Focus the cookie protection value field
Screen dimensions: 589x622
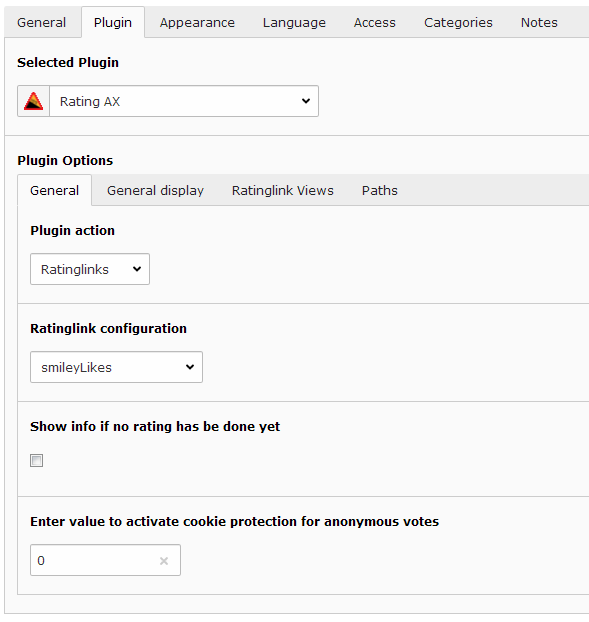(x=106, y=560)
